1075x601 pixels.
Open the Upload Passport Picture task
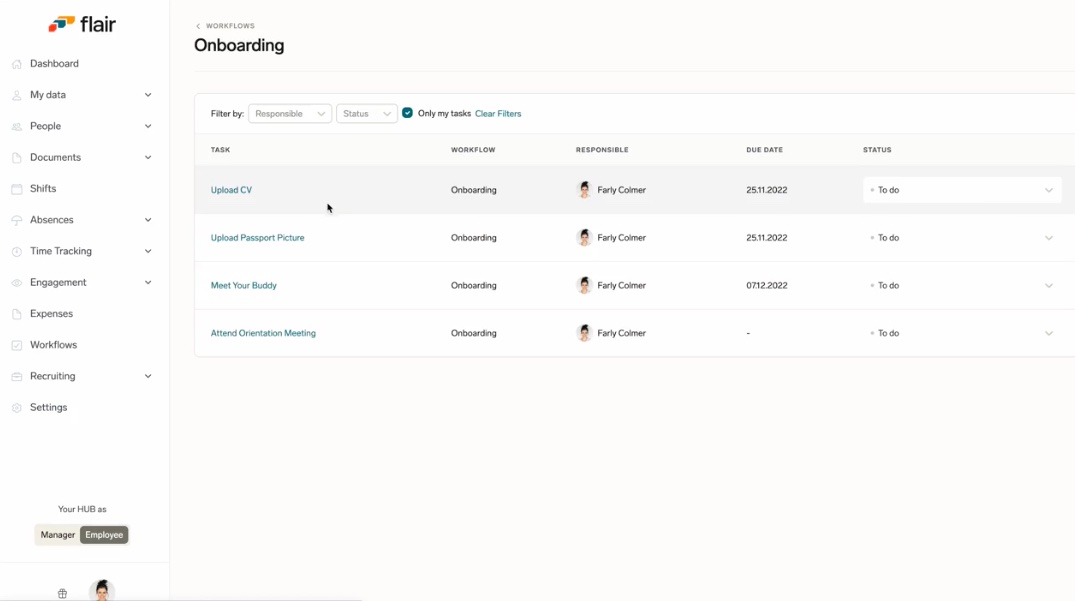(257, 238)
